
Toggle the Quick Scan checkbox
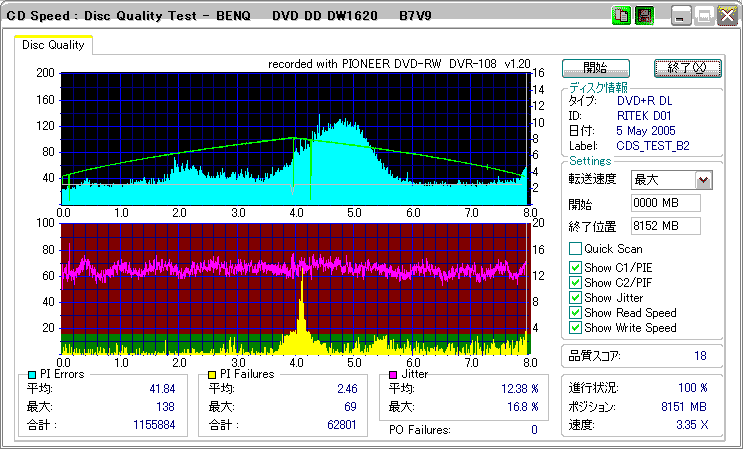point(575,249)
